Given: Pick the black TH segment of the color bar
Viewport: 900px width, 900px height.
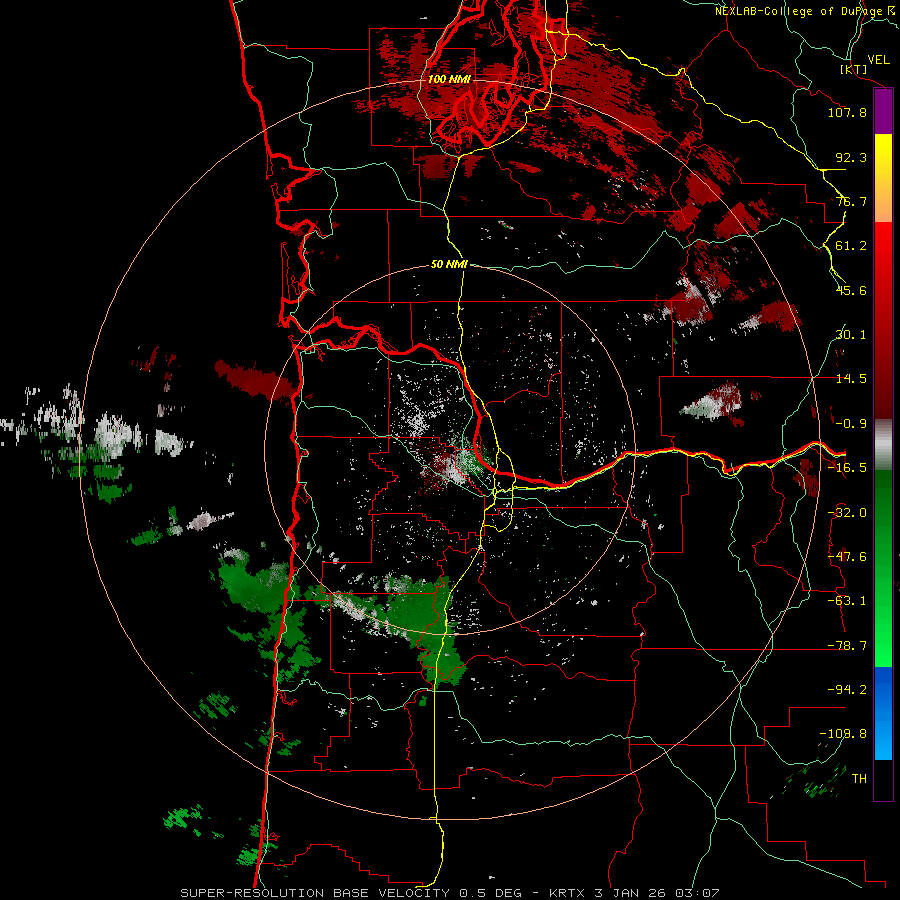Looking at the screenshot, I should pyautogui.click(x=883, y=779).
